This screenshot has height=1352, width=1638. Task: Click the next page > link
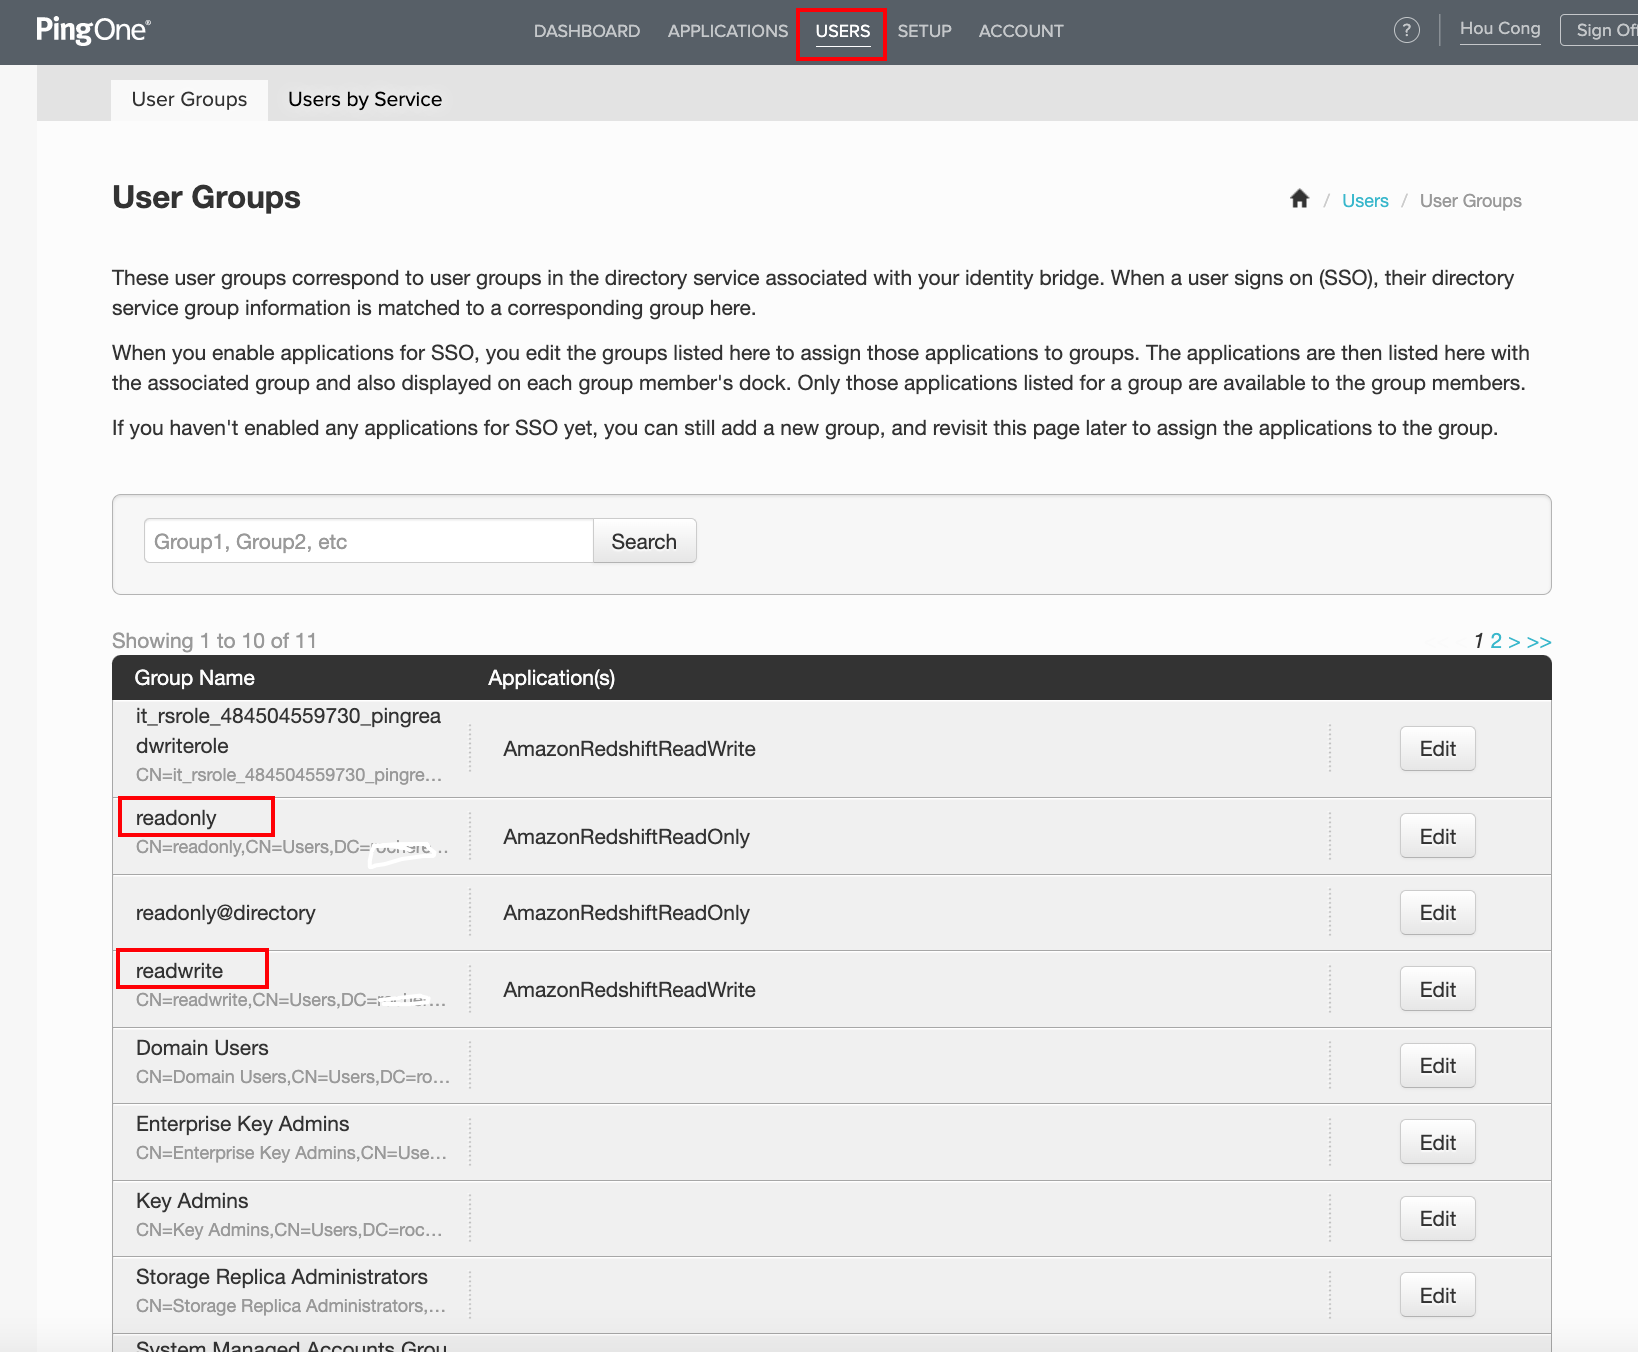point(1514,641)
